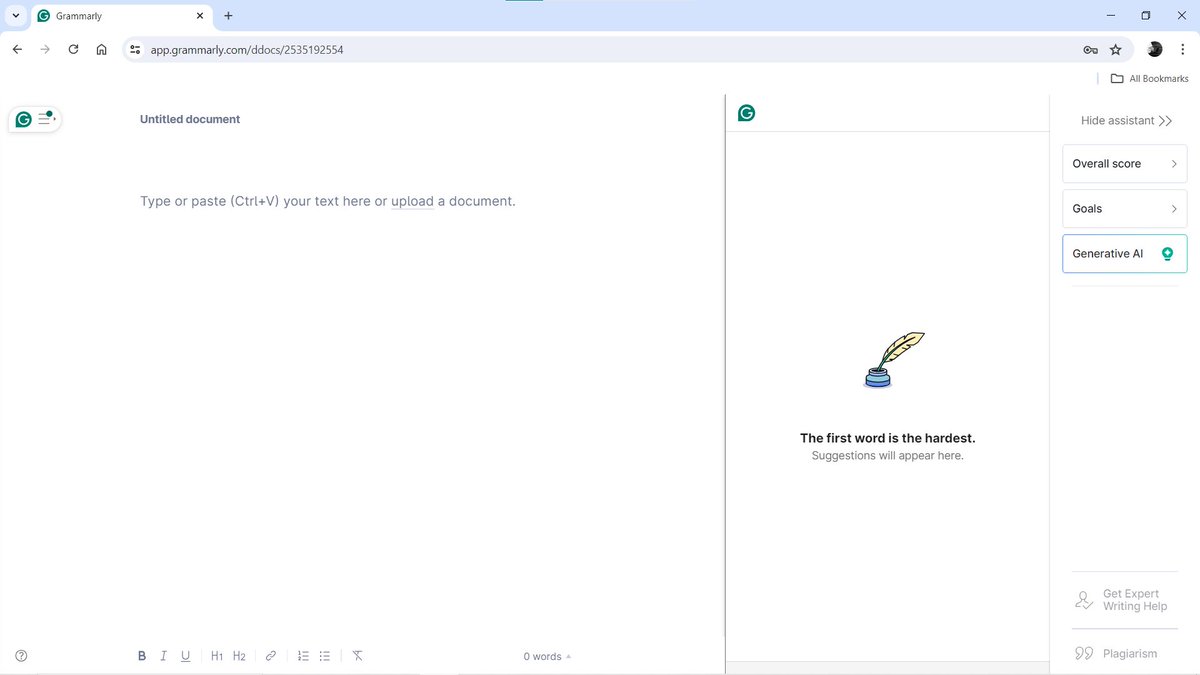
Task: Go to browser home page icon
Action: 101,49
